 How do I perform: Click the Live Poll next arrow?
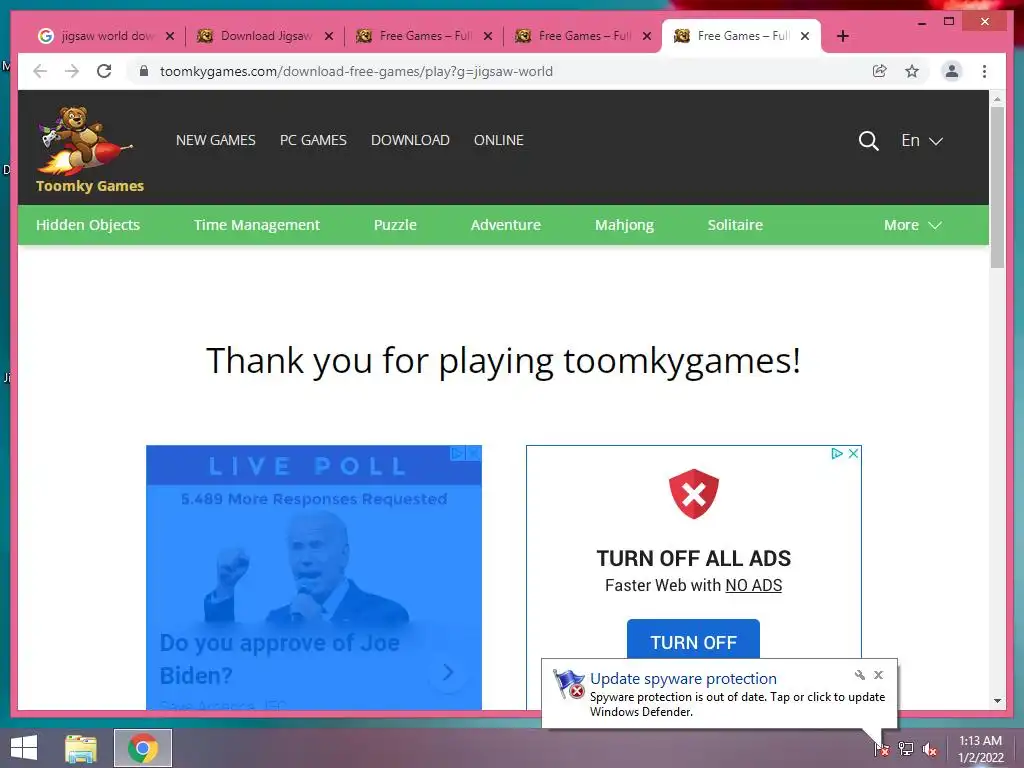448,672
